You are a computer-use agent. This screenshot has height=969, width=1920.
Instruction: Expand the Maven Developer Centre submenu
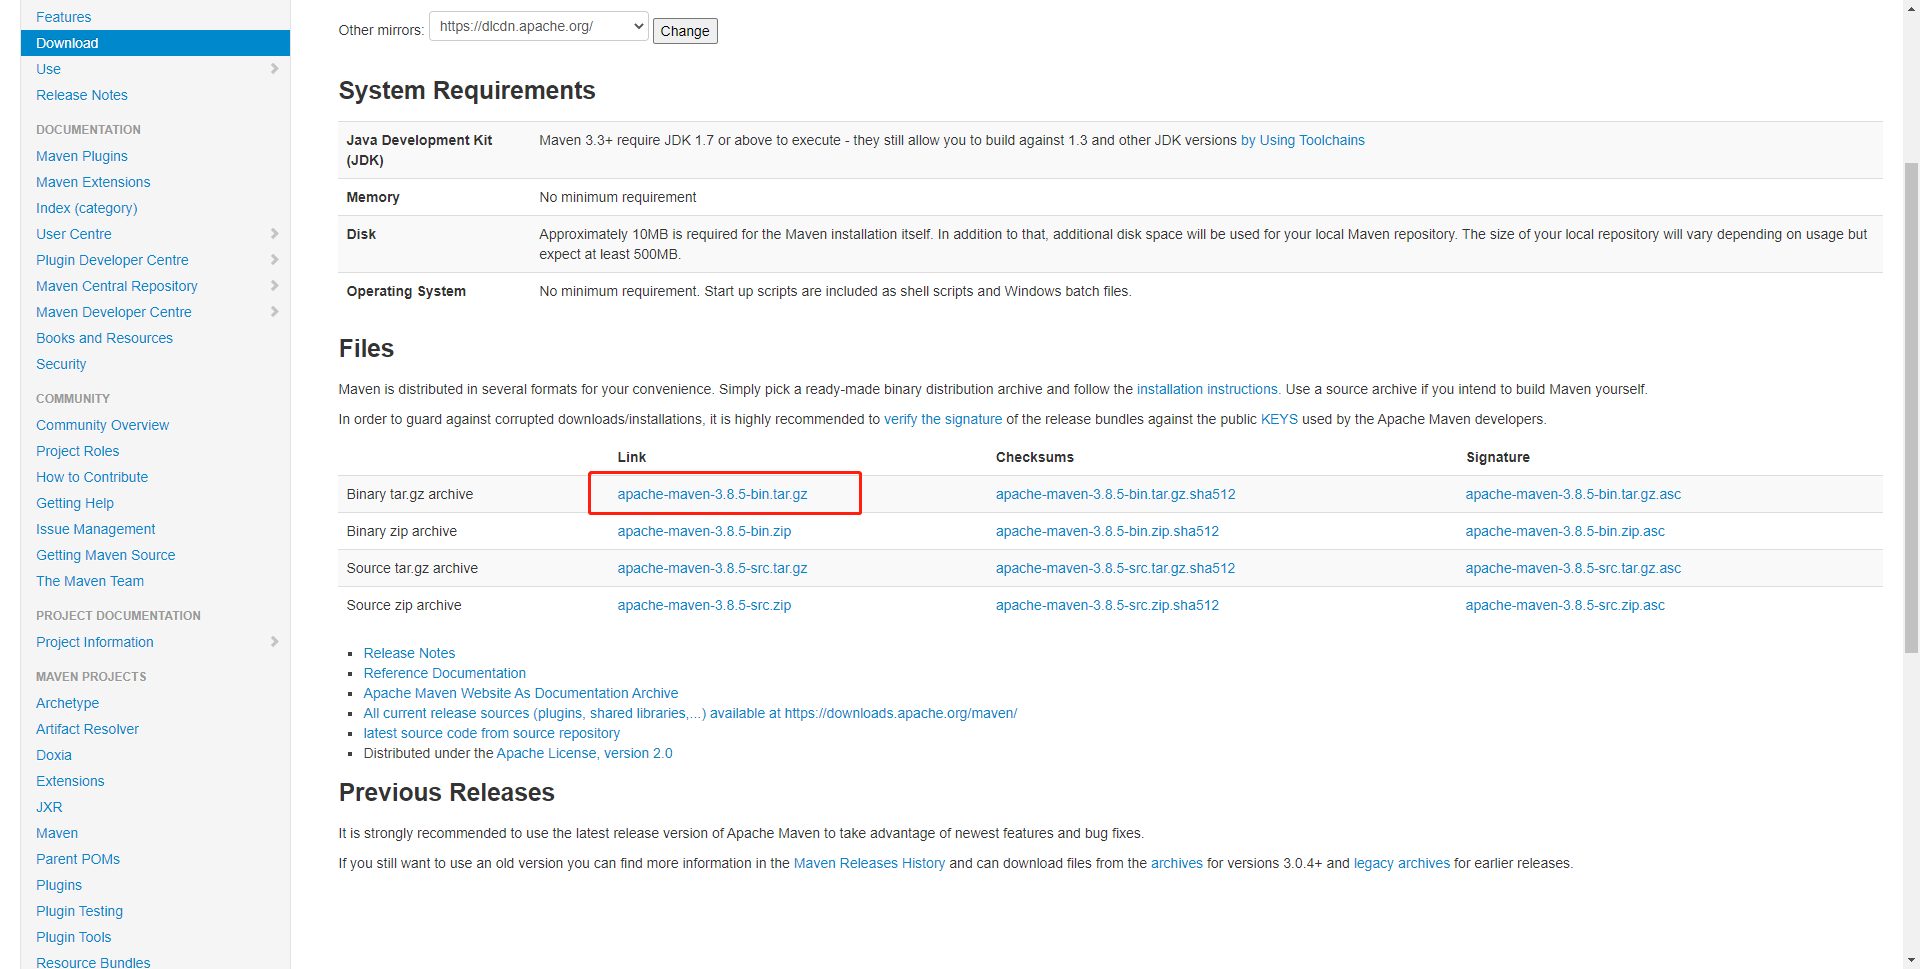[275, 312]
